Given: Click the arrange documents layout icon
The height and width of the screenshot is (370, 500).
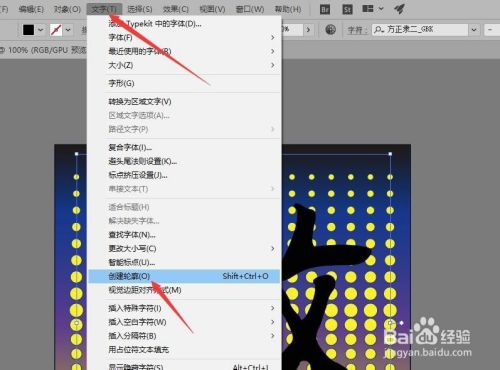Looking at the screenshot, I should coord(368,9).
